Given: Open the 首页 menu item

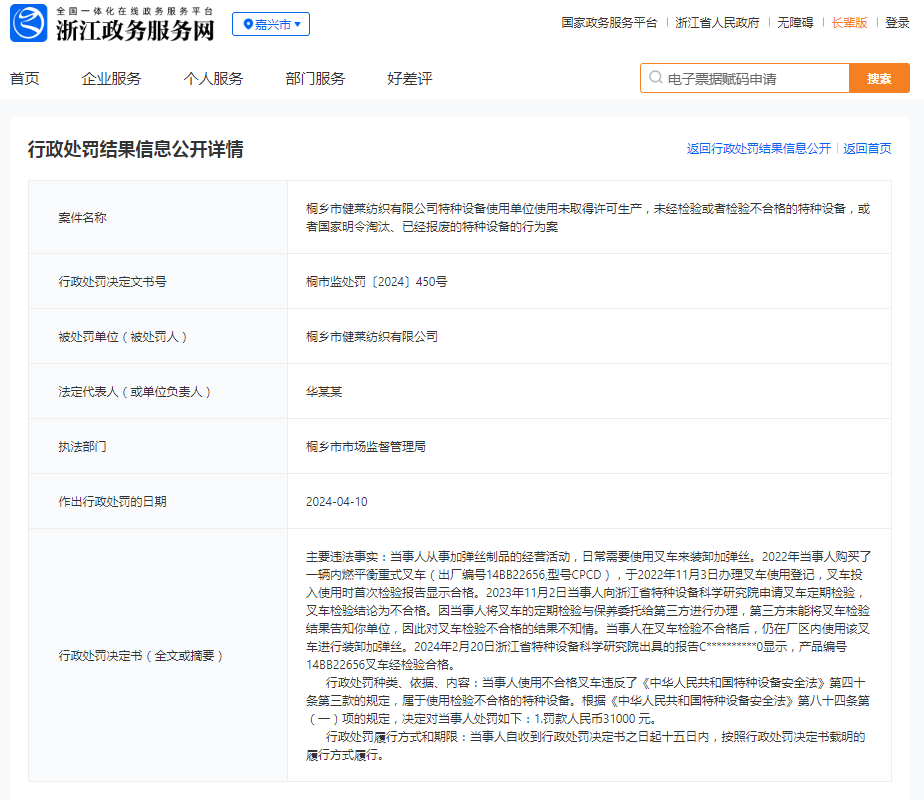Looking at the screenshot, I should coord(25,79).
